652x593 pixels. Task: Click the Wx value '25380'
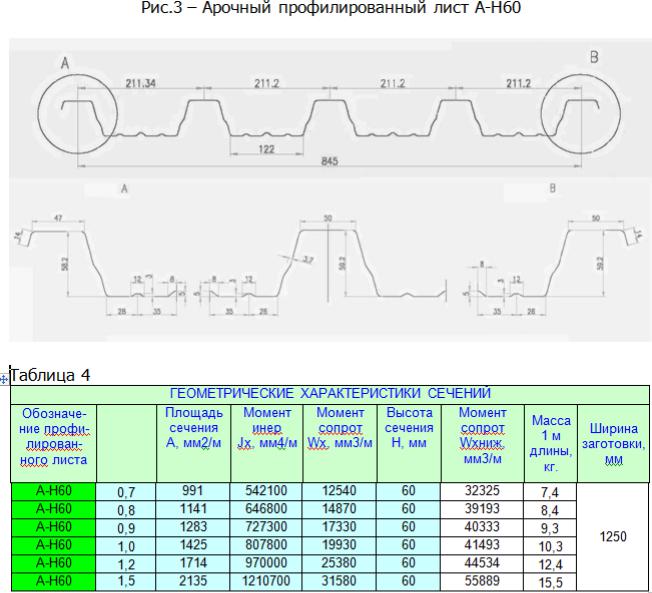pos(339,563)
